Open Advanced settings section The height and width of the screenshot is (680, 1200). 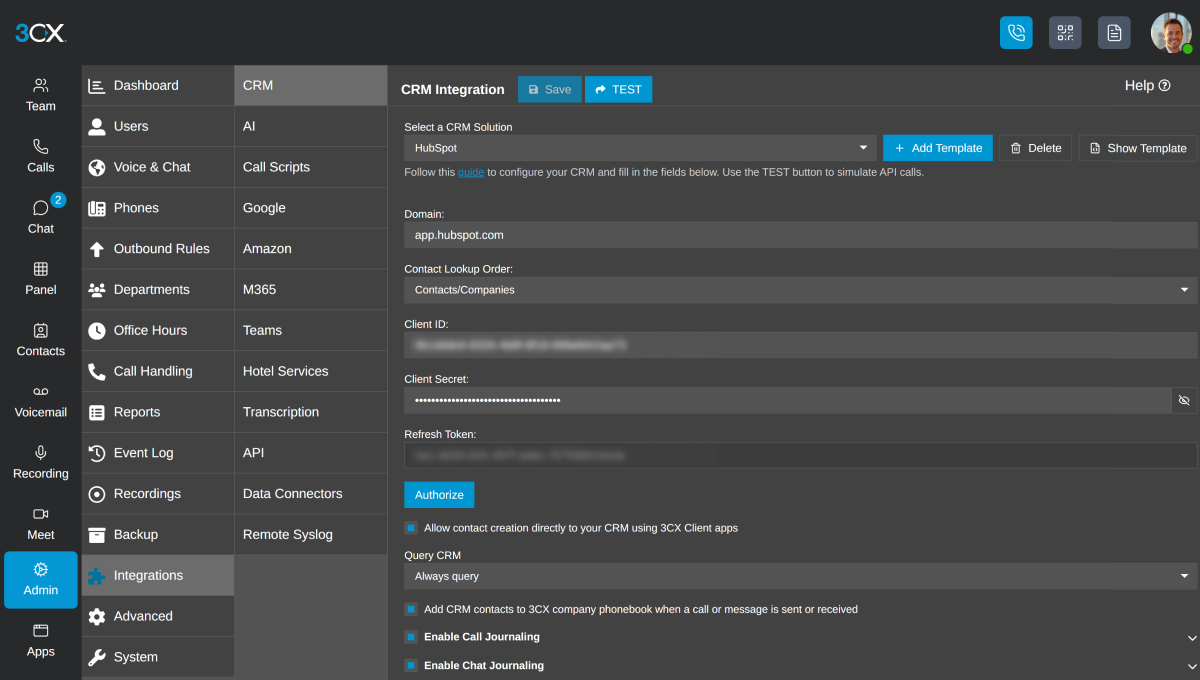point(158,616)
